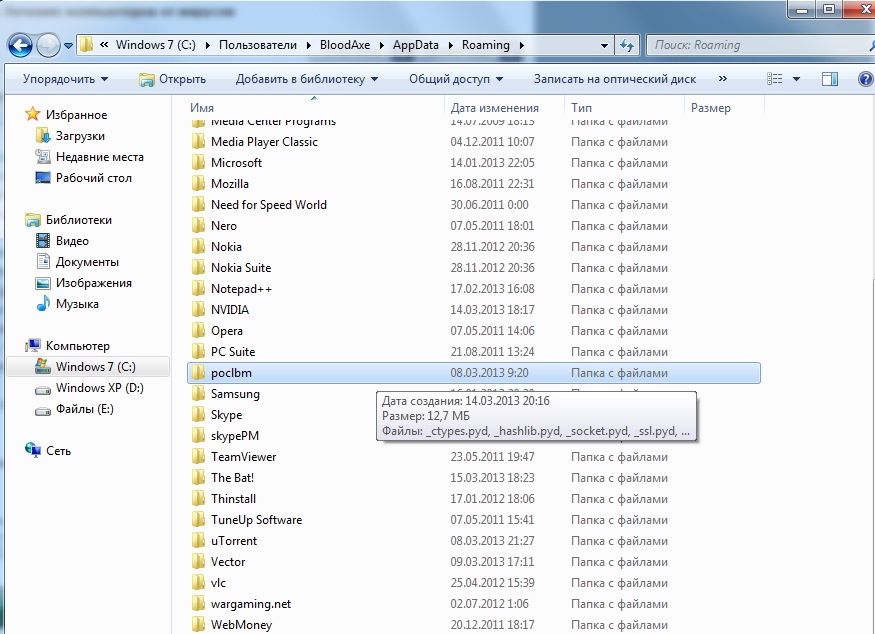Click the Forward navigation arrow

[49, 45]
